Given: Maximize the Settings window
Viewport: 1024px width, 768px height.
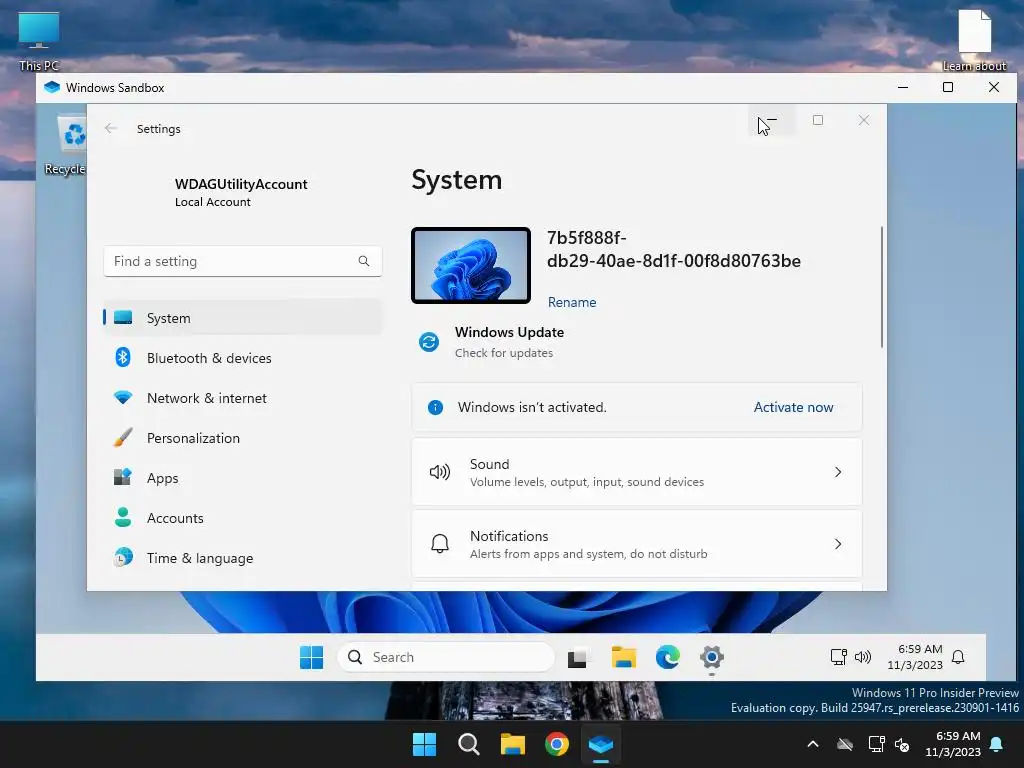Looking at the screenshot, I should [818, 120].
